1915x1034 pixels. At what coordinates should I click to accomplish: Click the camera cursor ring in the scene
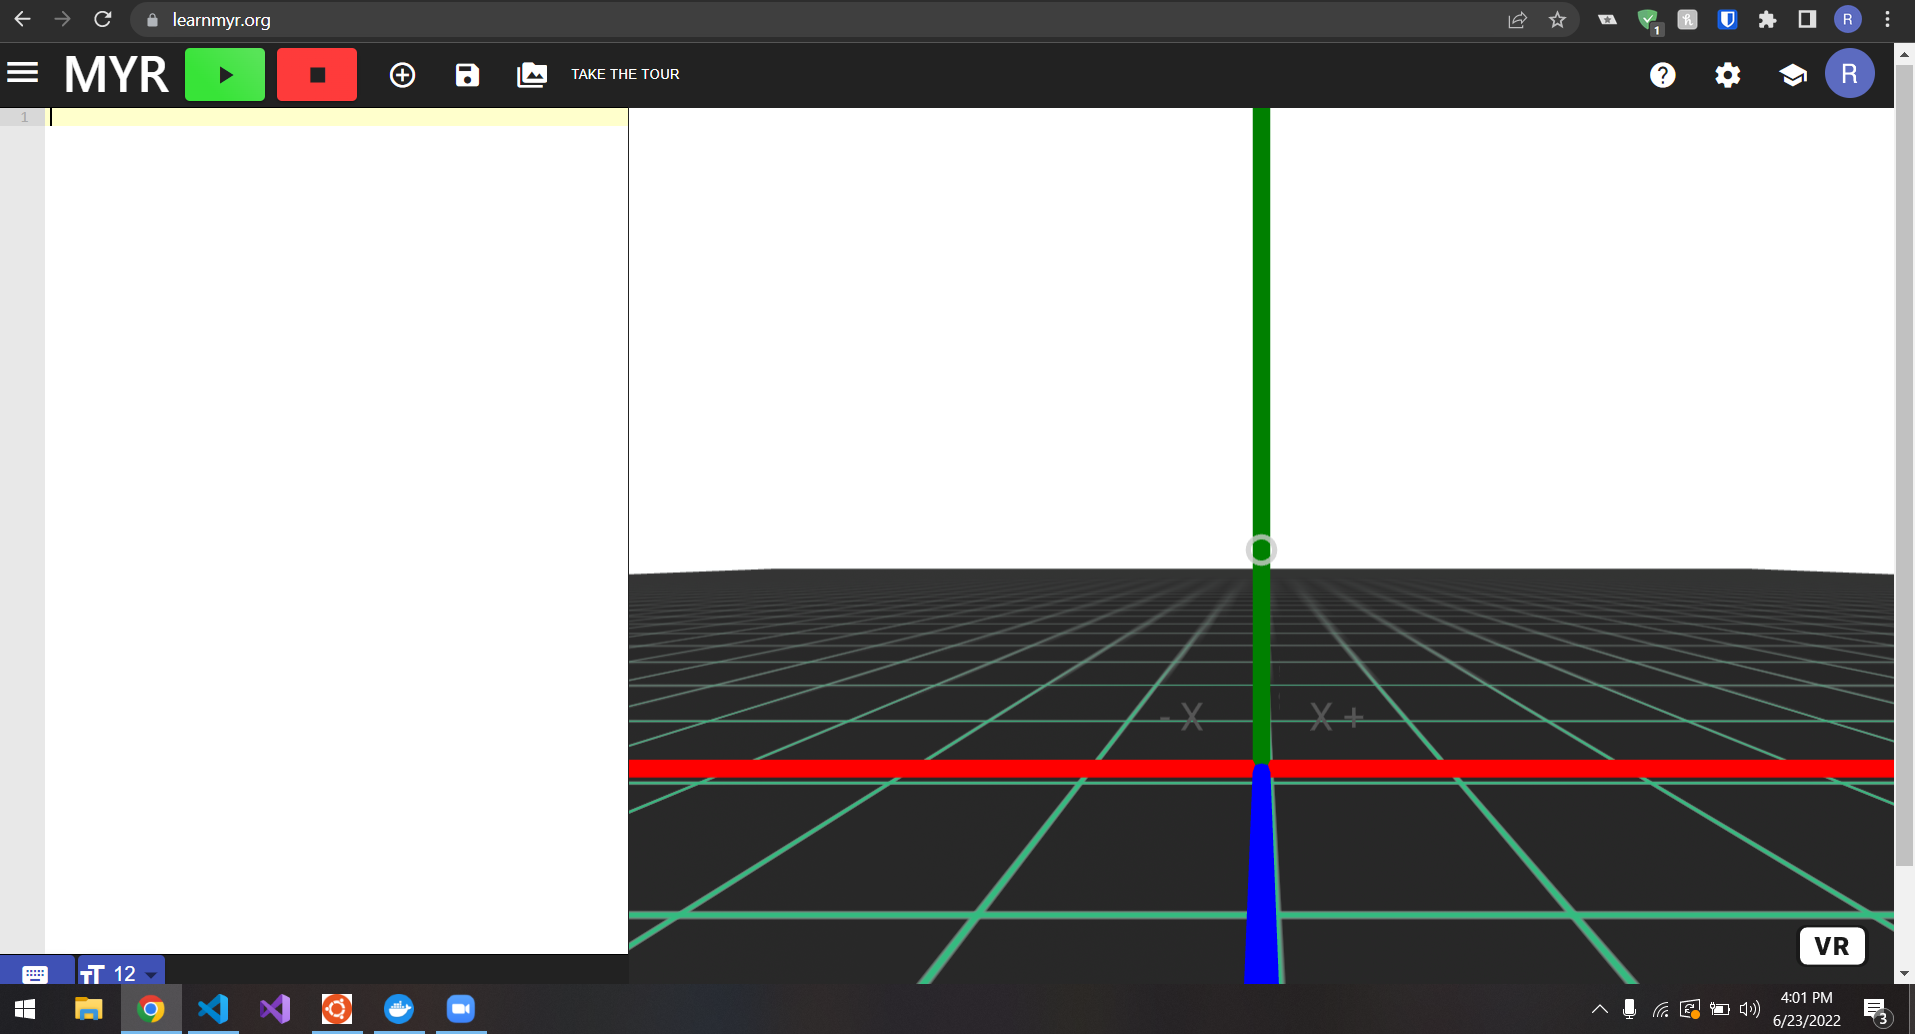[x=1261, y=550]
